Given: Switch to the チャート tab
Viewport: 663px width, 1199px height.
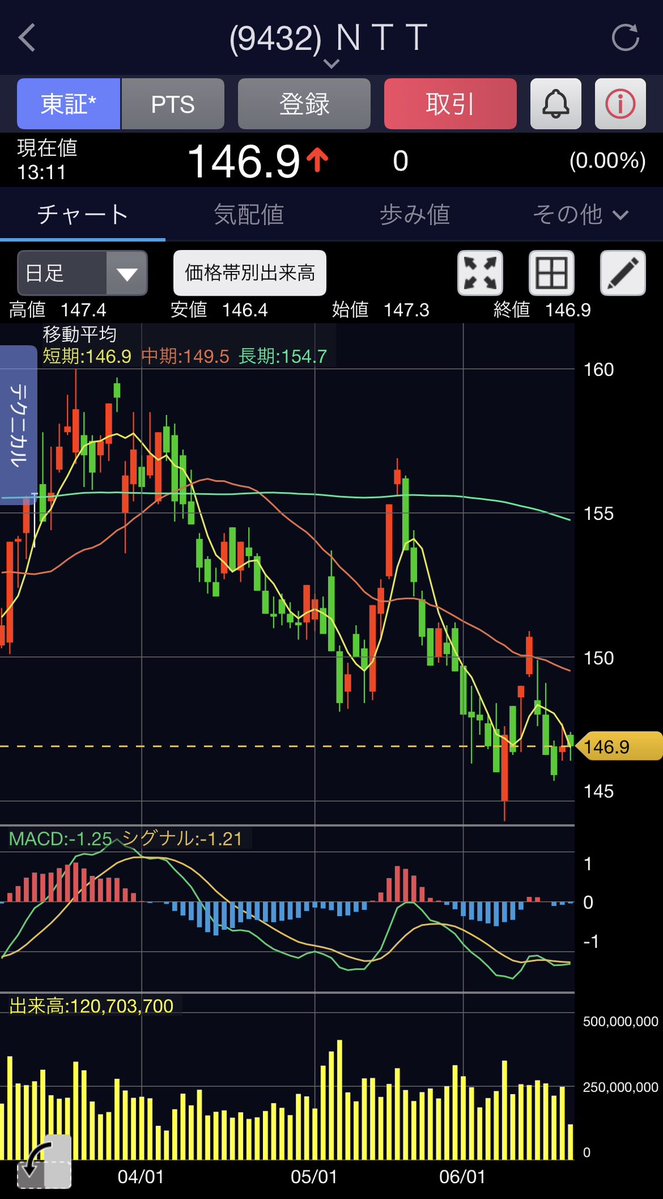Looking at the screenshot, I should [83, 215].
